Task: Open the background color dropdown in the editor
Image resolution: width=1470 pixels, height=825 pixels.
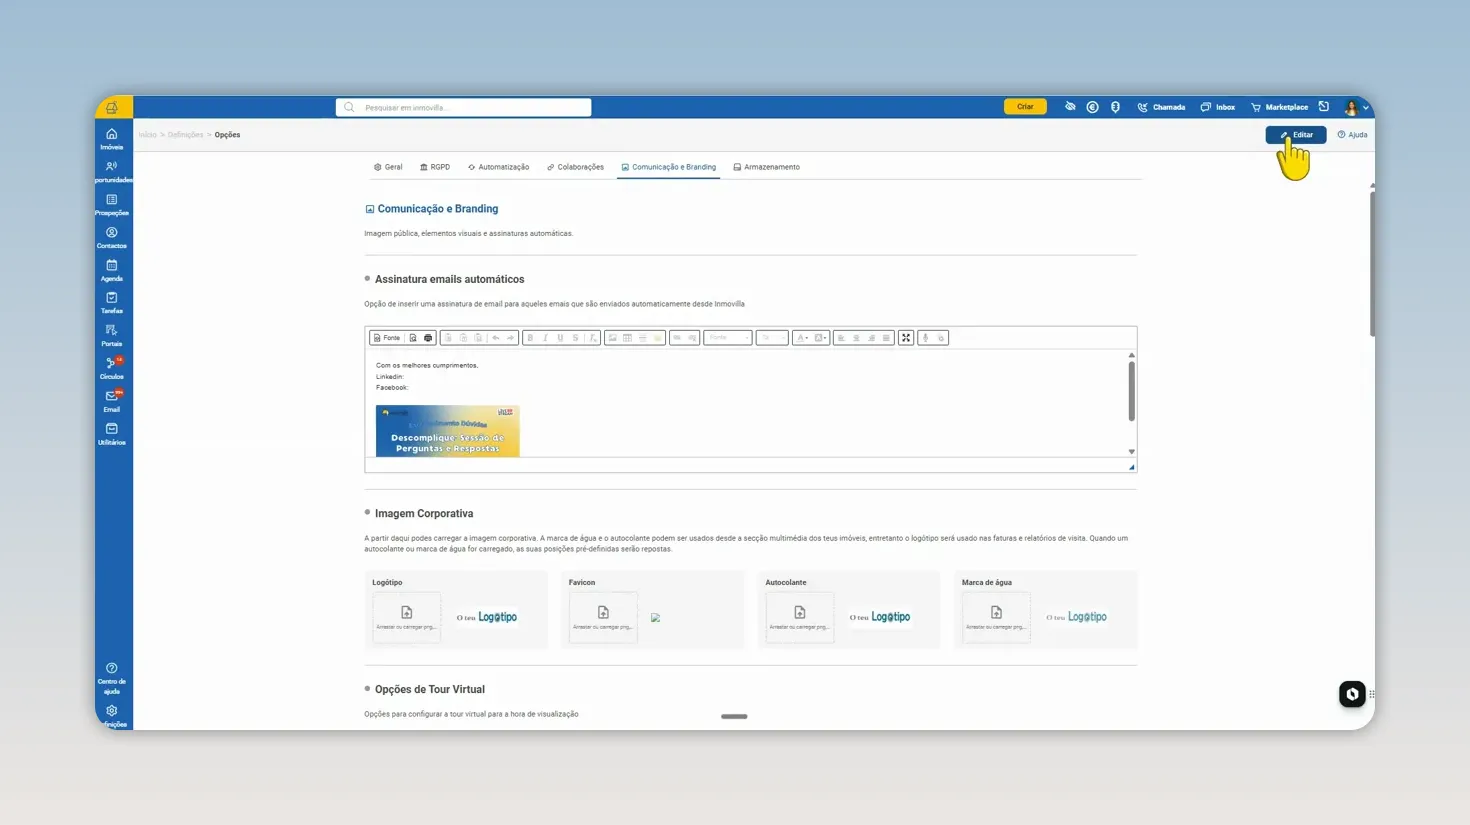Action: click(x=819, y=338)
